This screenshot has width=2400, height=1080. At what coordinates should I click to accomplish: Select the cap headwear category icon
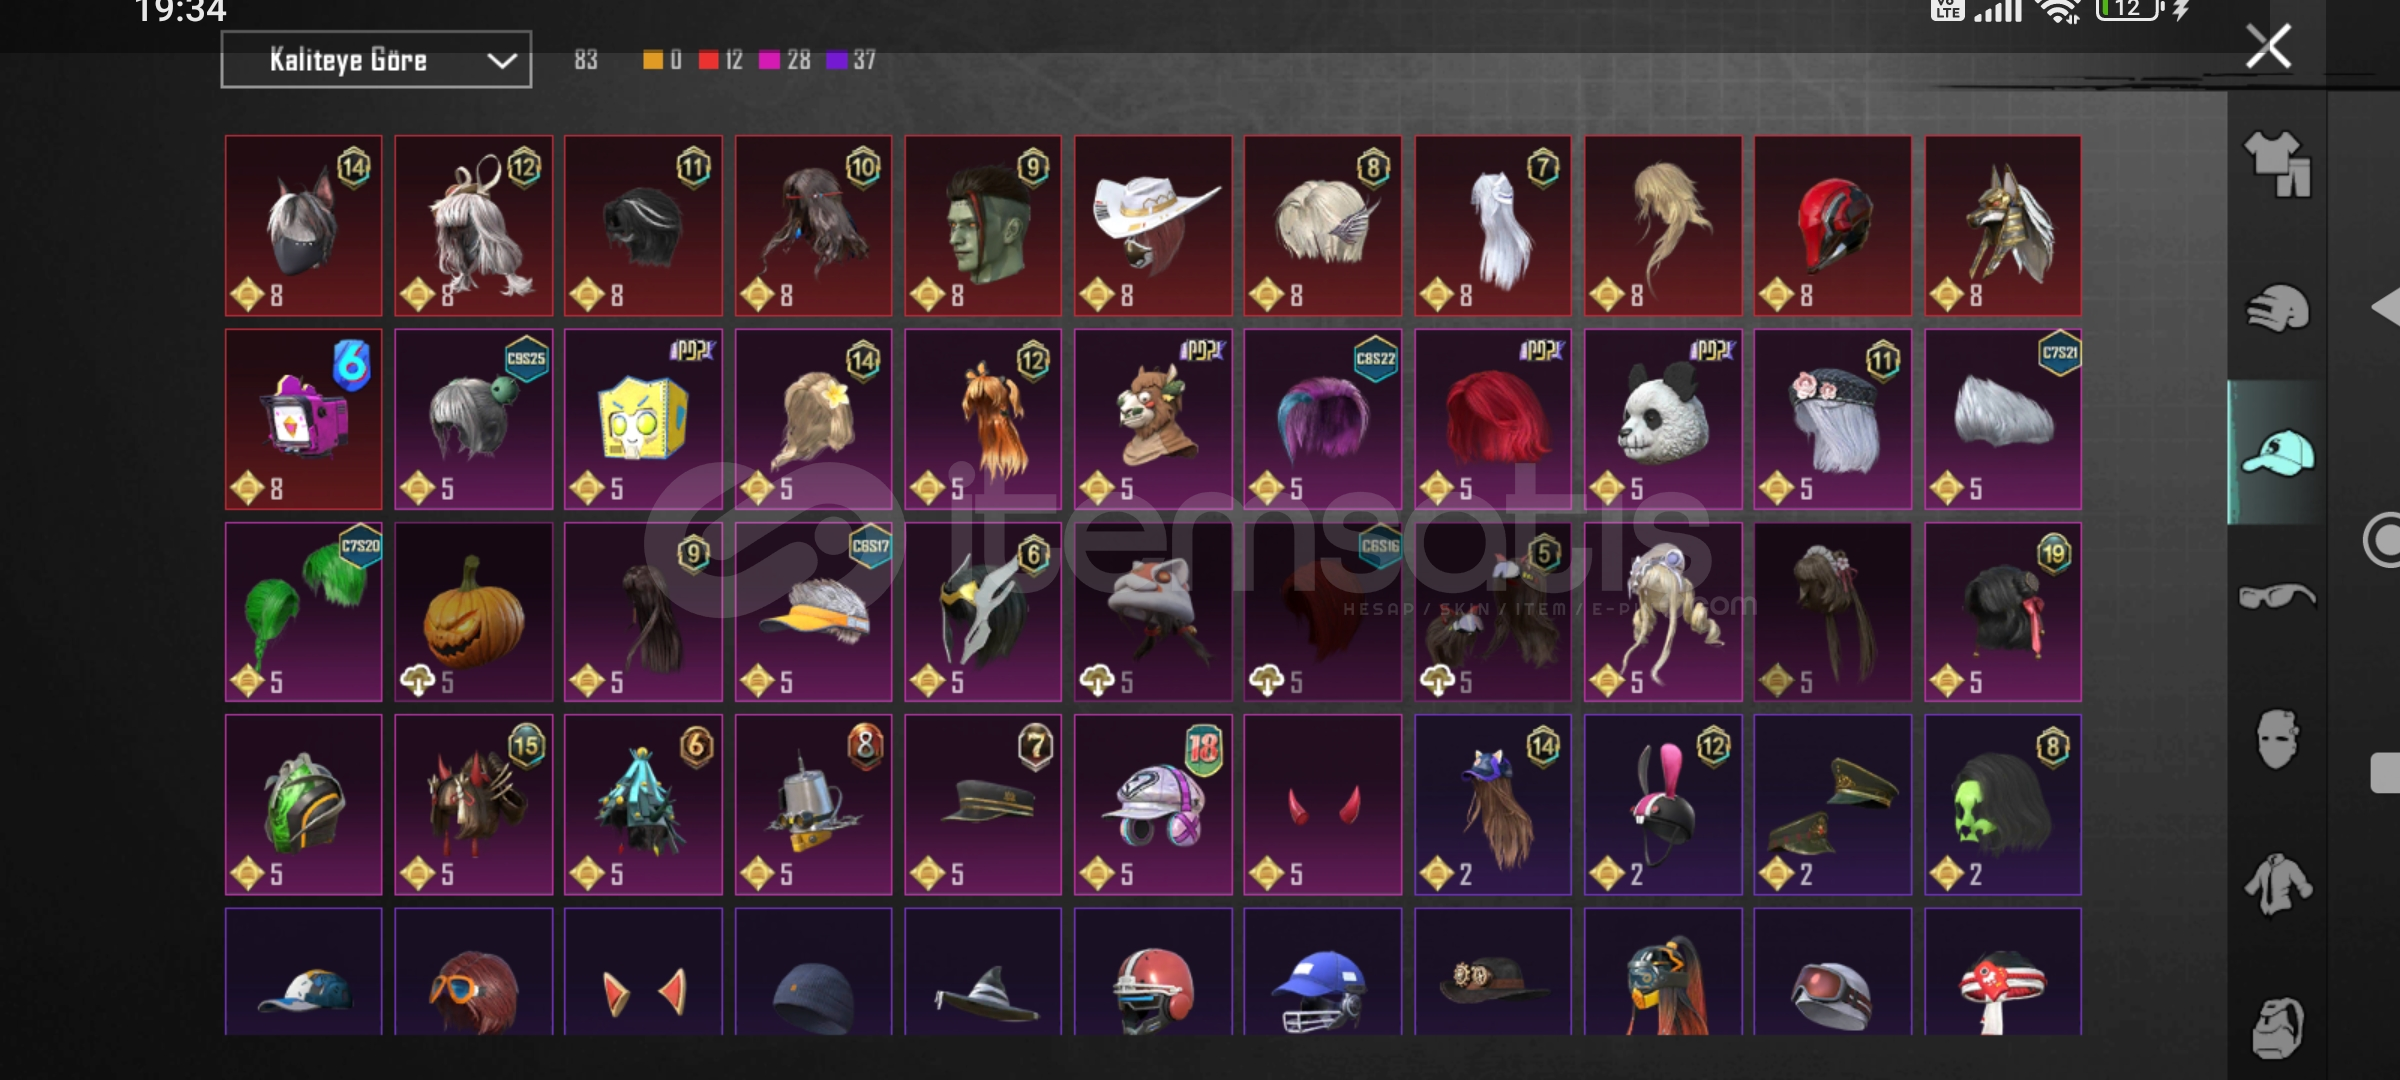(x=2277, y=452)
